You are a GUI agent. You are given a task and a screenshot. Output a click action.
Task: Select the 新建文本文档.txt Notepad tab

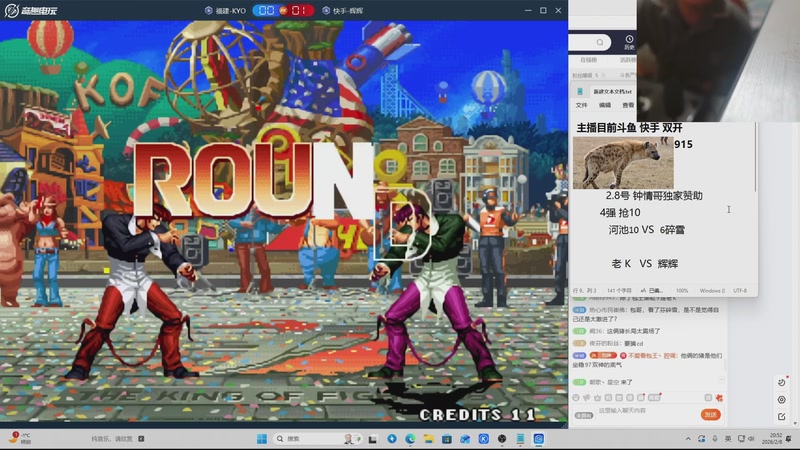point(612,92)
